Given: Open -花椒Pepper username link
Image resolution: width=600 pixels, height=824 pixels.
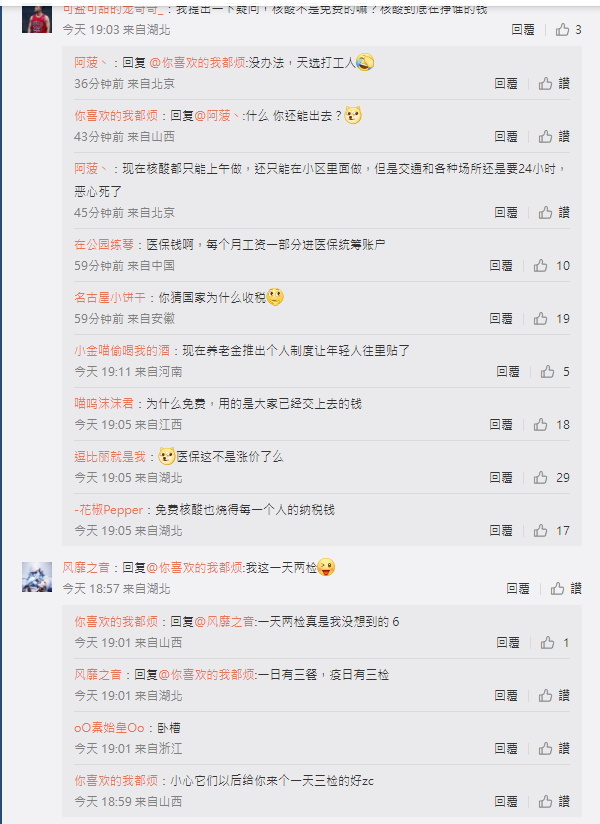Looking at the screenshot, I should (x=109, y=510).
